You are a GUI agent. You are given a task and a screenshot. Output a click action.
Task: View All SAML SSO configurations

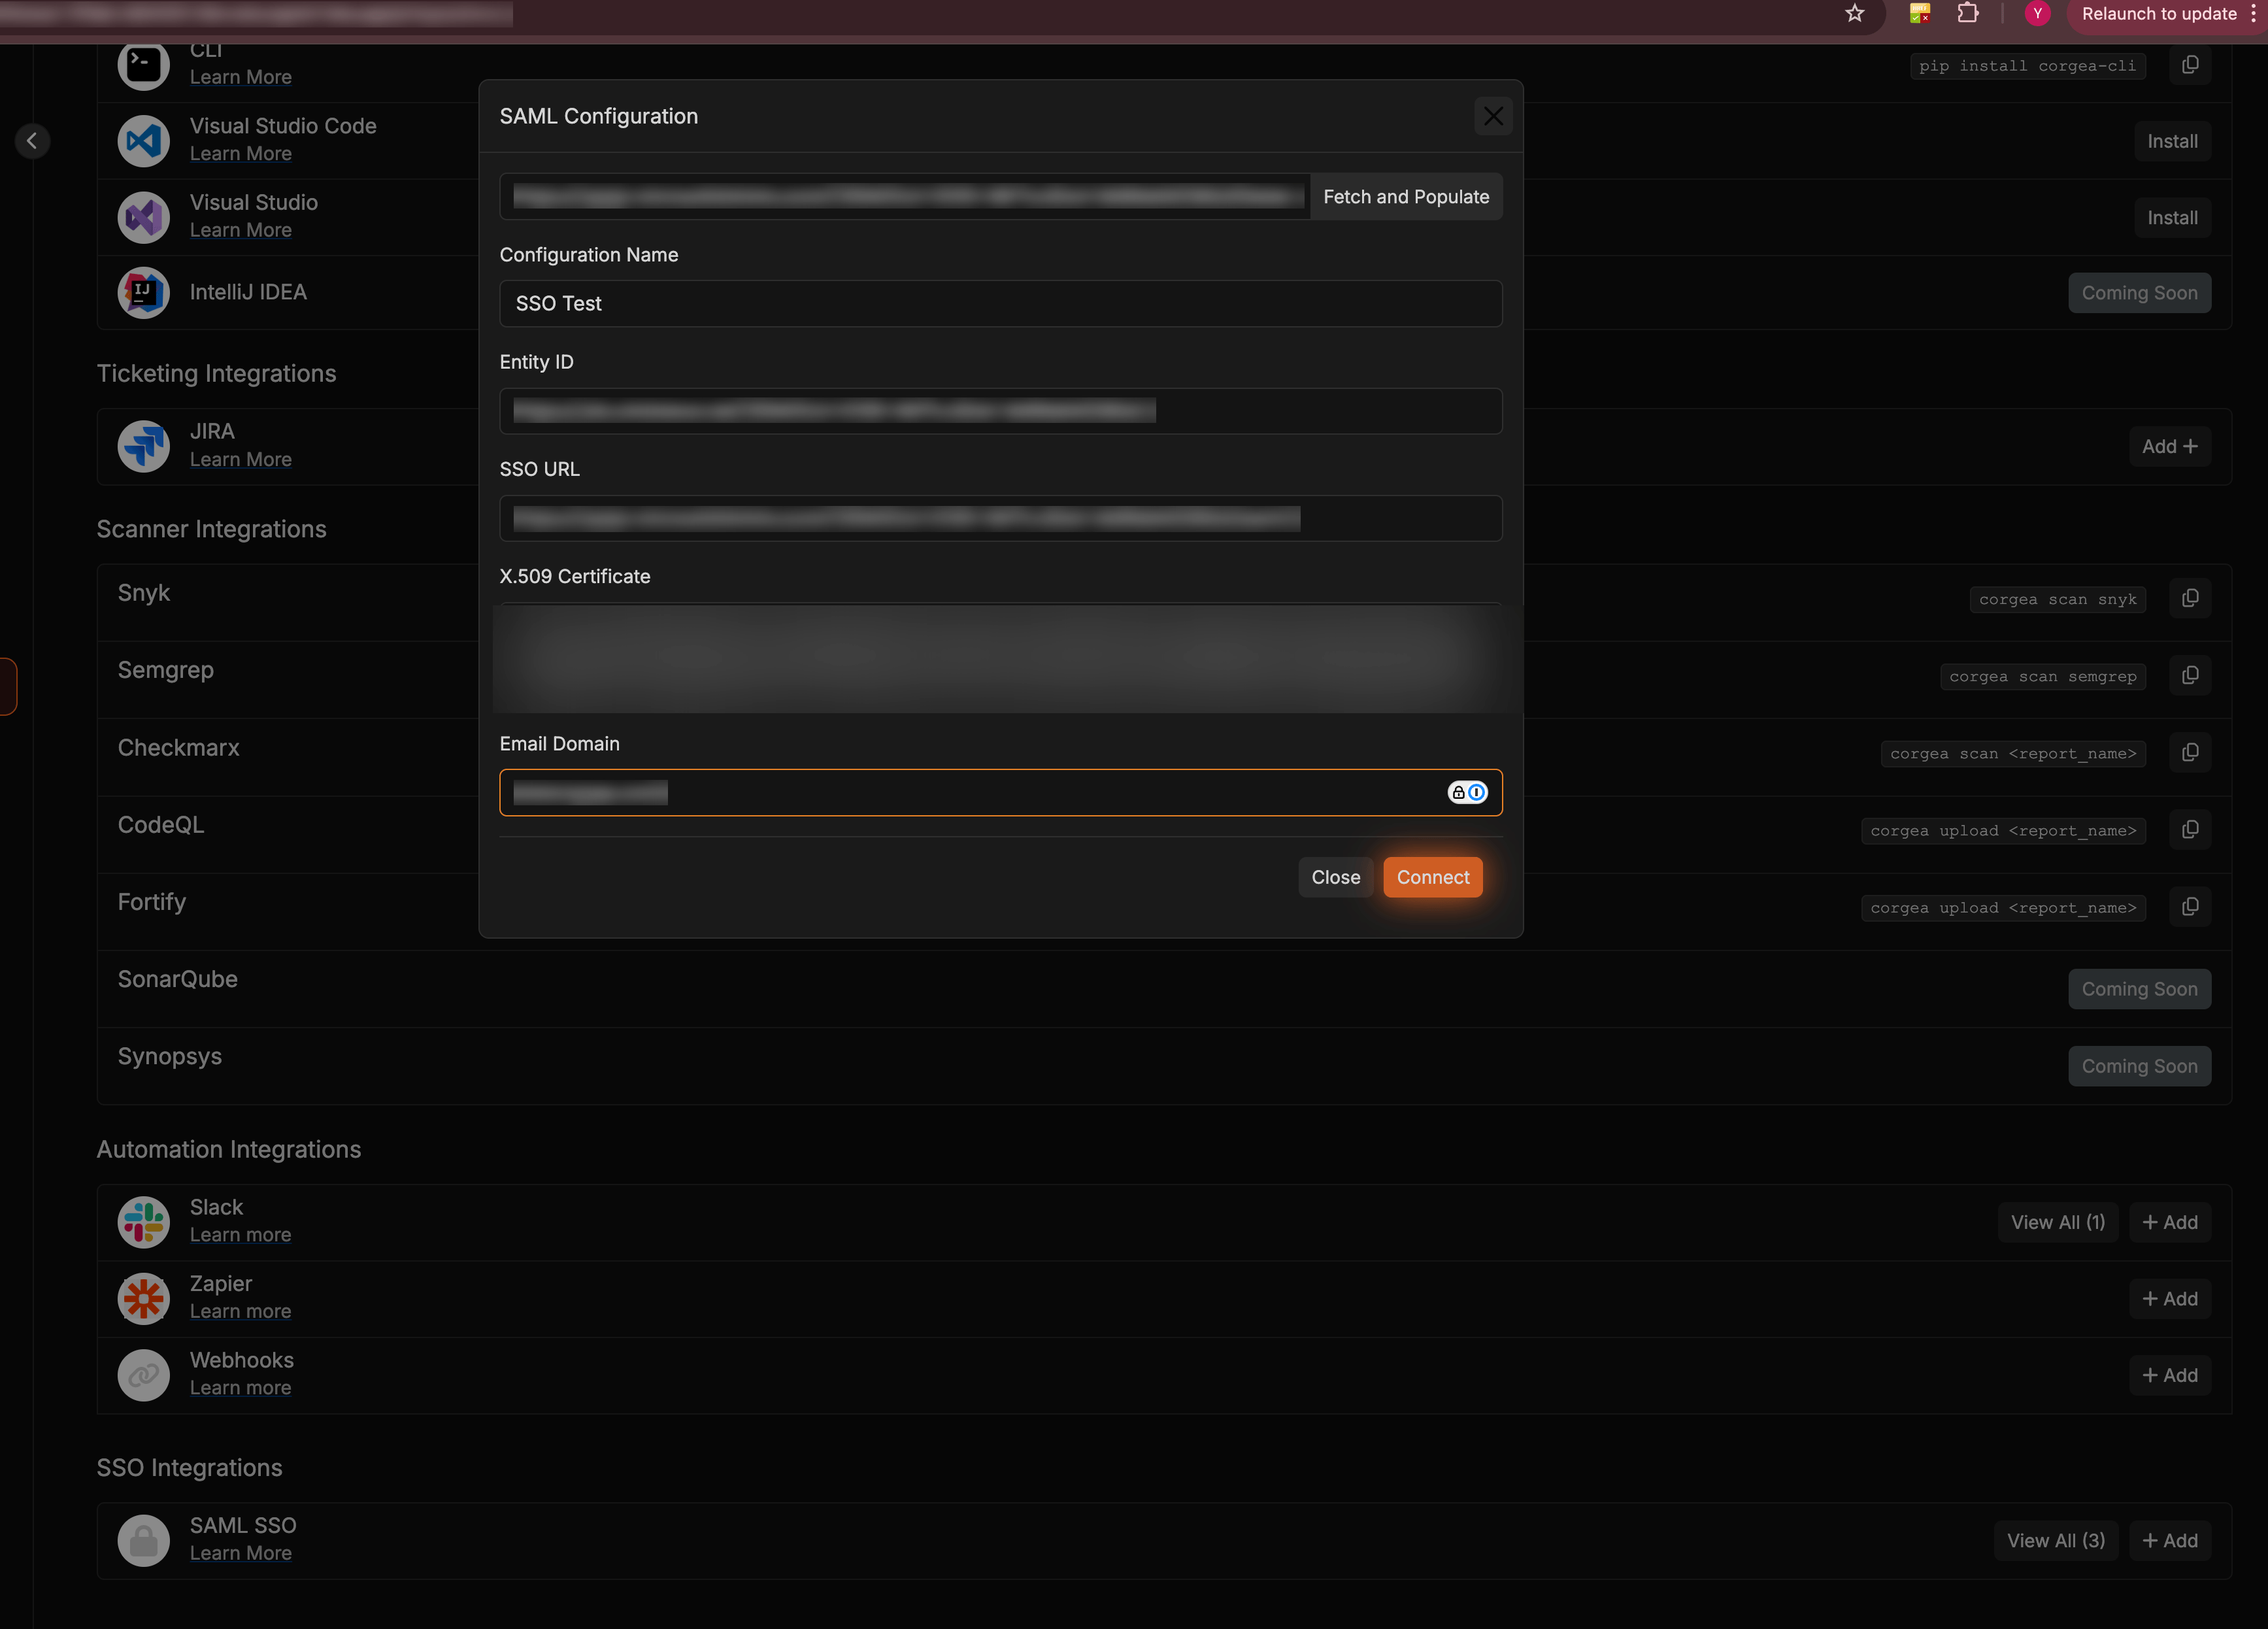[x=2056, y=1540]
